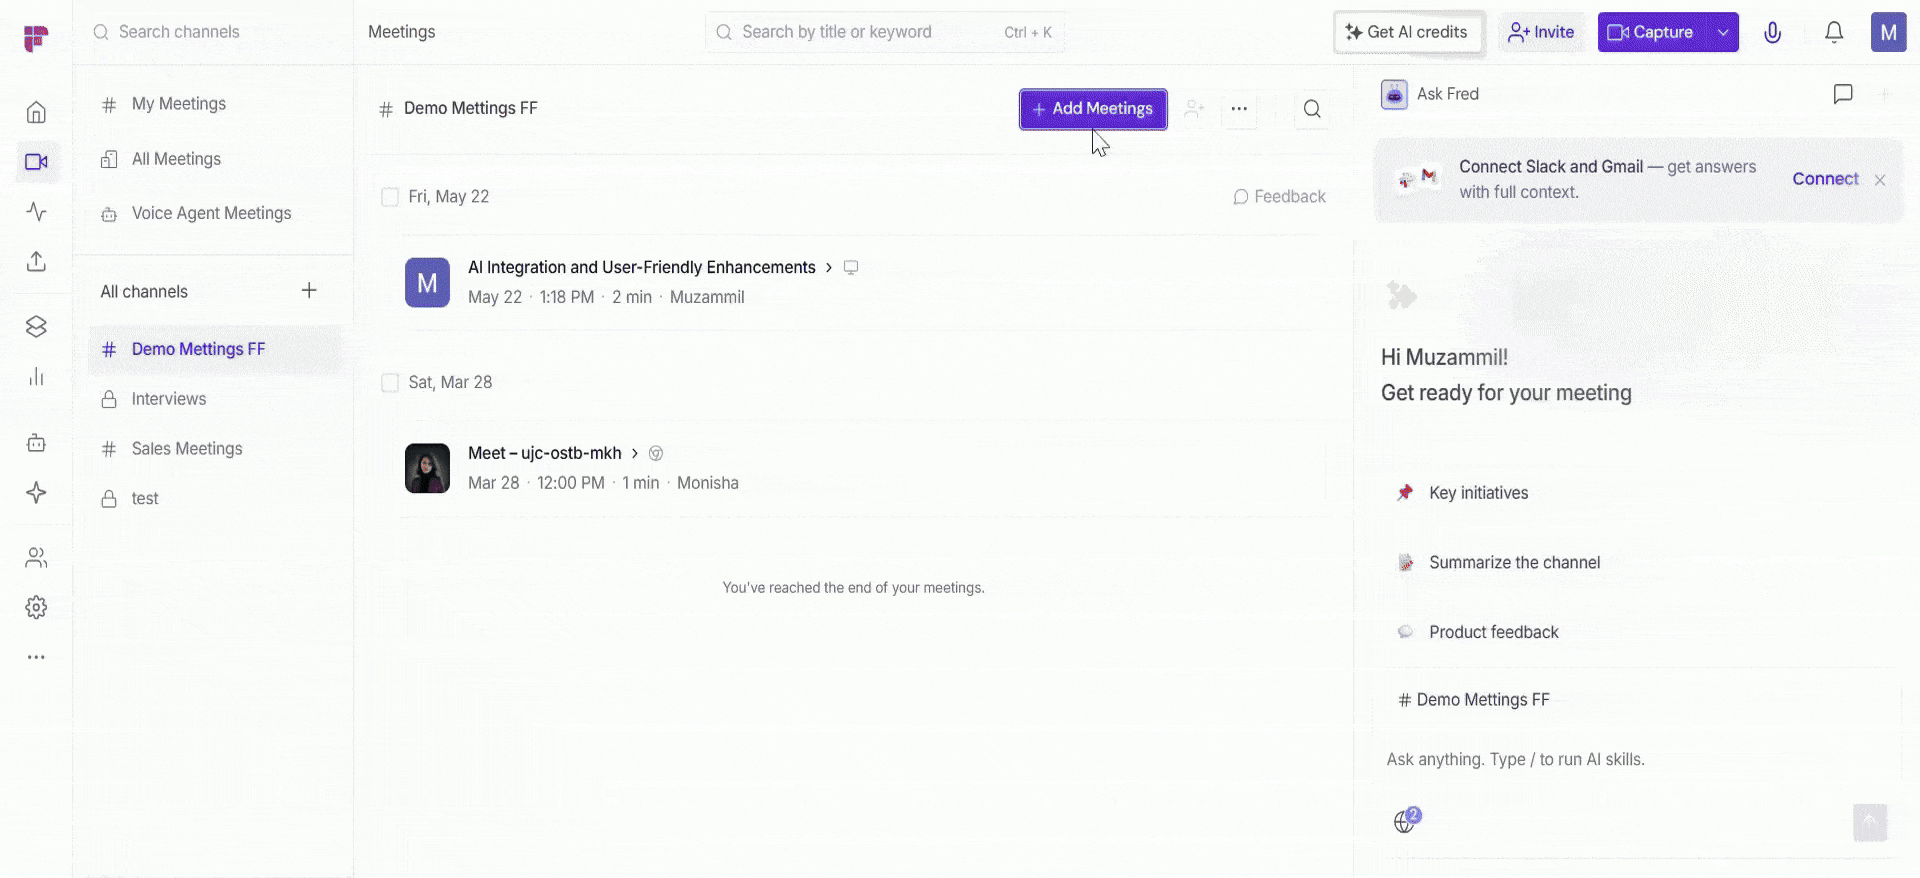The width and height of the screenshot is (1920, 878).
Task: Click the Ask Fred avatar icon
Action: [1394, 94]
